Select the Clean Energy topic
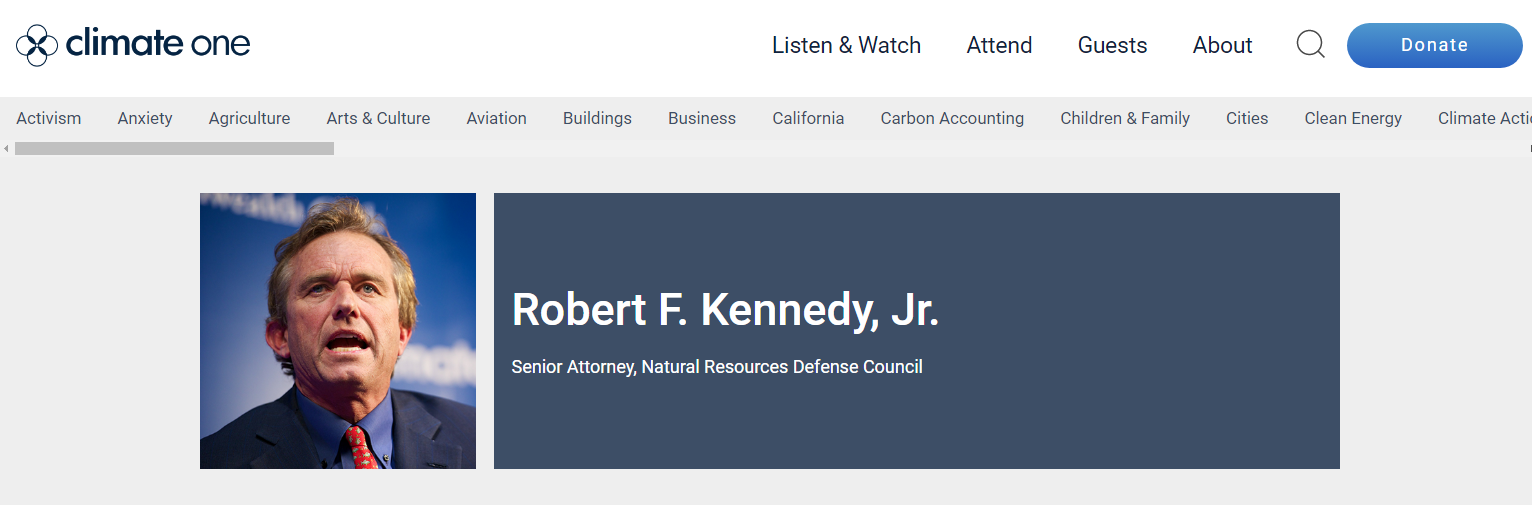1532x520 pixels. (1353, 118)
